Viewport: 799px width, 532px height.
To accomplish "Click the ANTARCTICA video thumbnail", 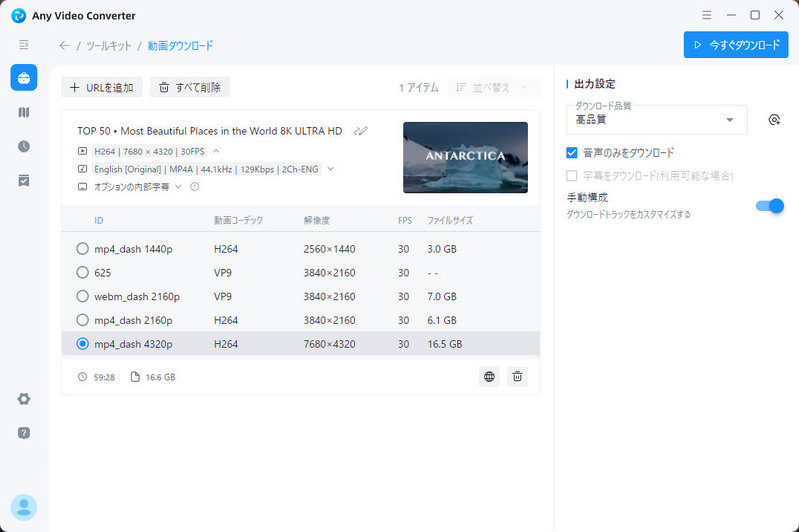I will (465, 157).
